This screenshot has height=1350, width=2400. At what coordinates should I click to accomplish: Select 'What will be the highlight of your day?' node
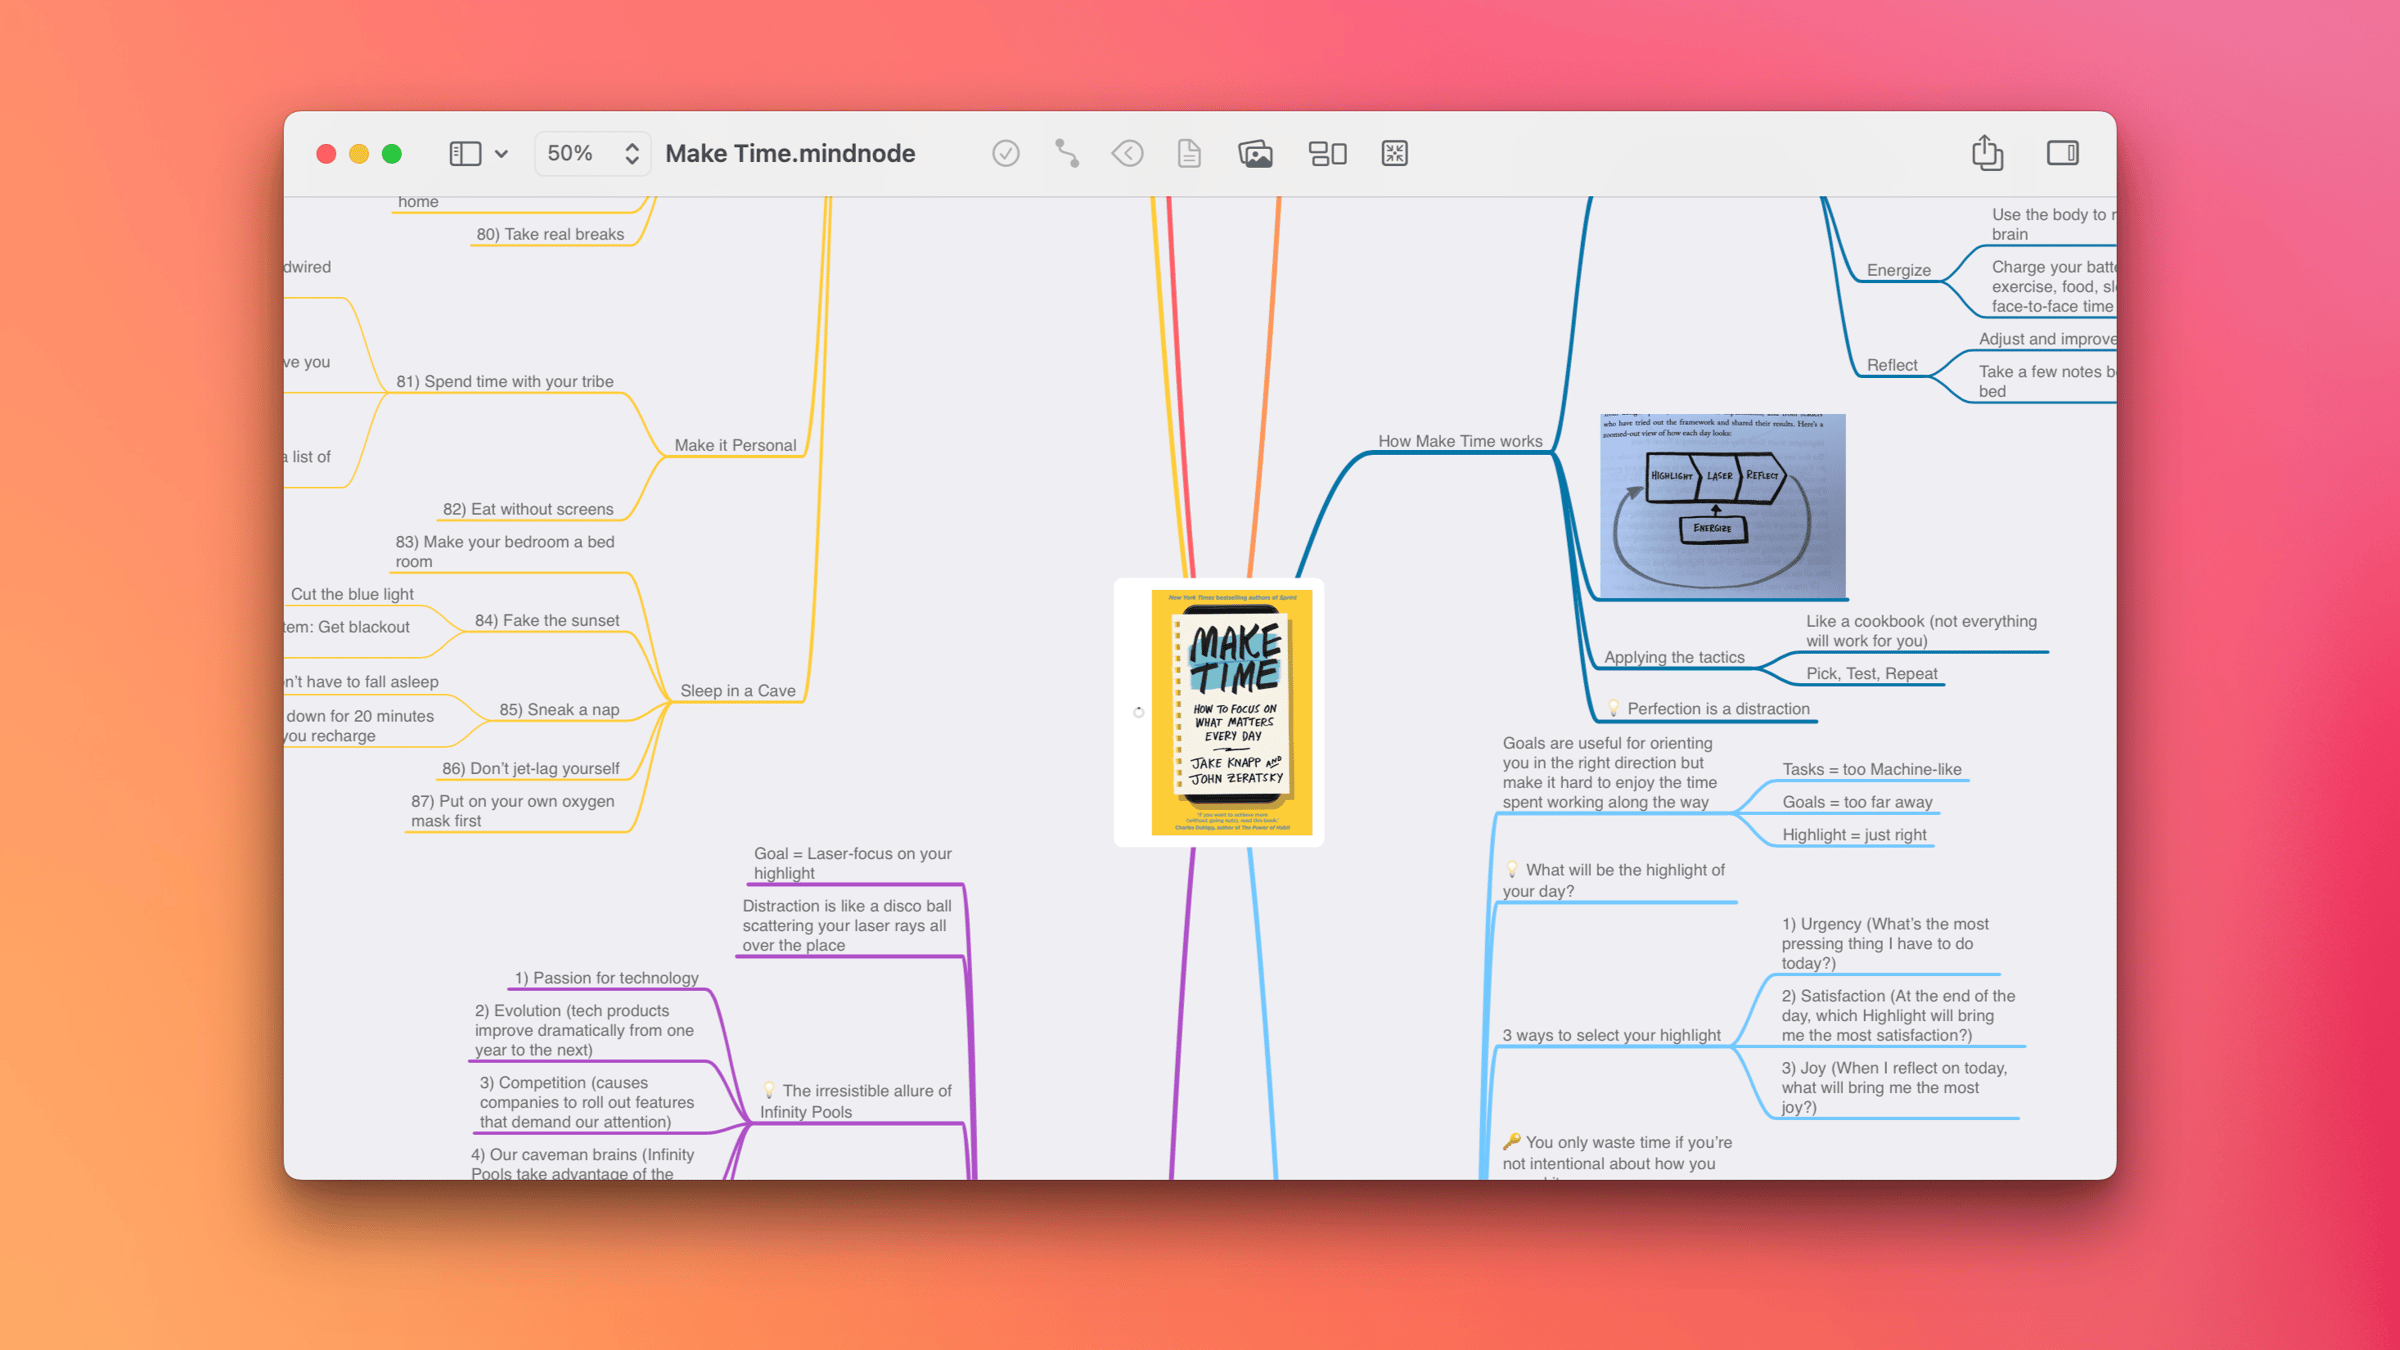point(1615,880)
